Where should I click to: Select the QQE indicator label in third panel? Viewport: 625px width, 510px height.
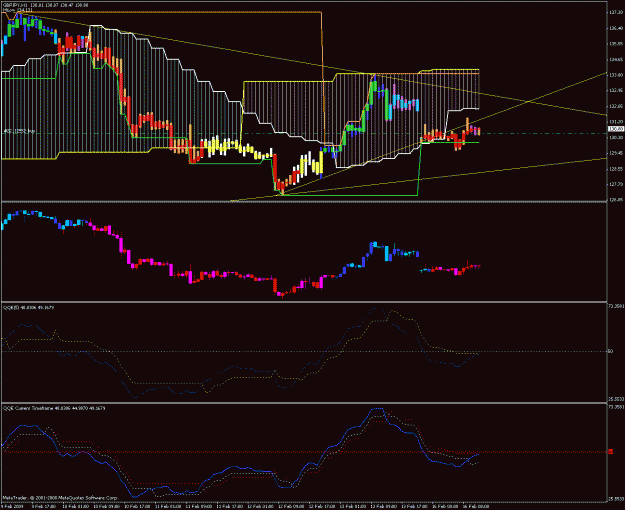click(29, 307)
